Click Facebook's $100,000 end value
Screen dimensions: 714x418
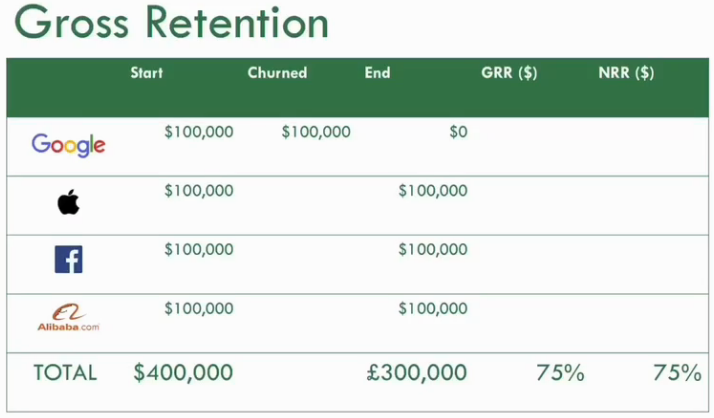tap(432, 249)
